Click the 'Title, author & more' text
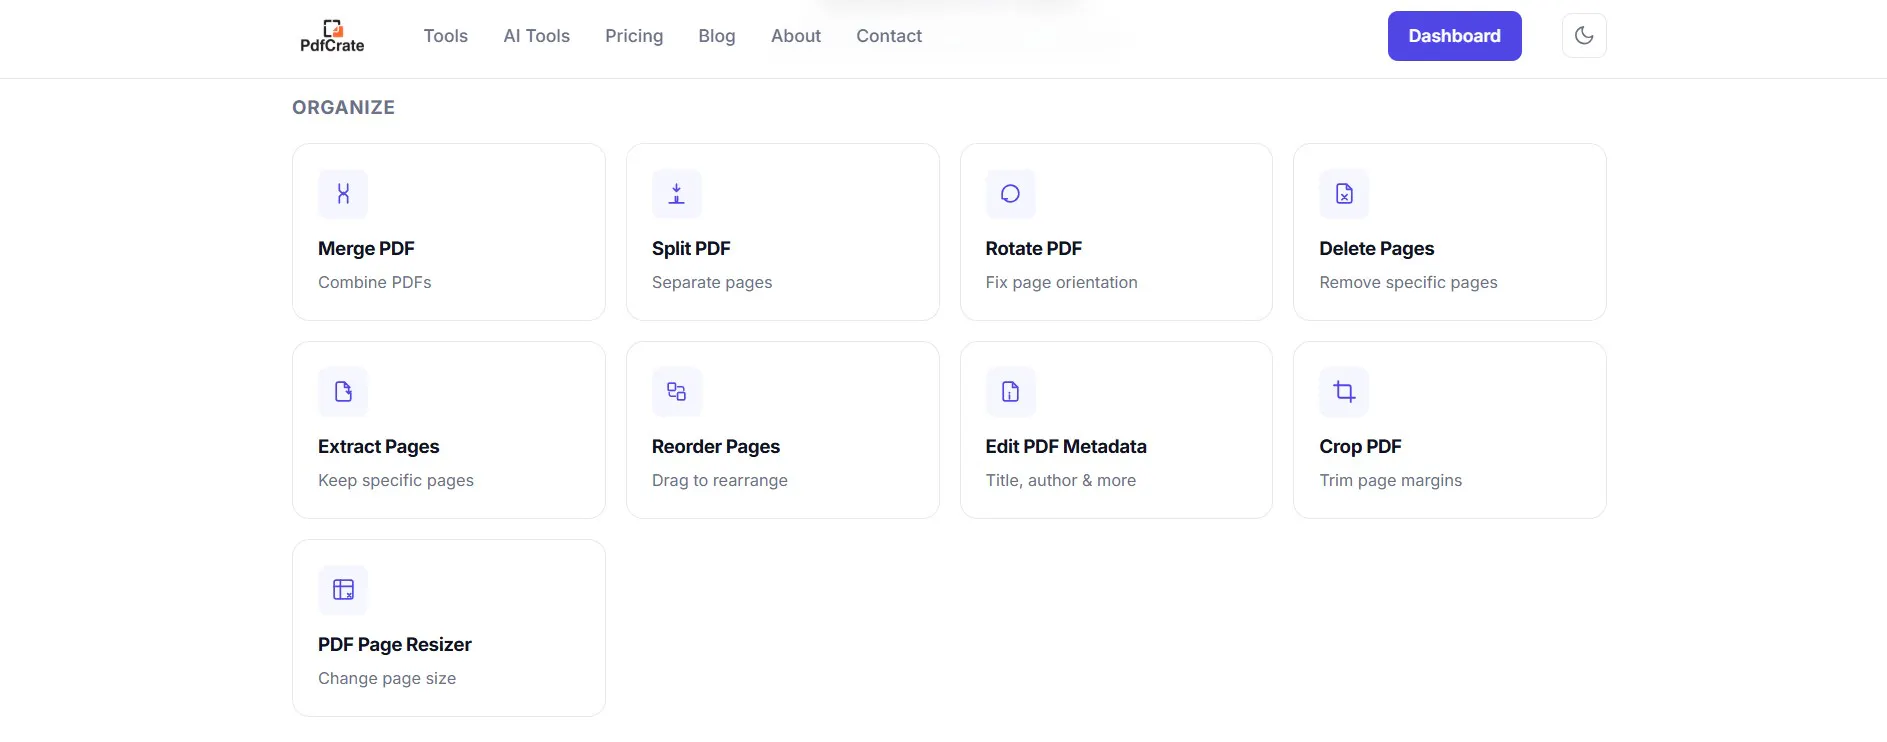 point(1060,481)
